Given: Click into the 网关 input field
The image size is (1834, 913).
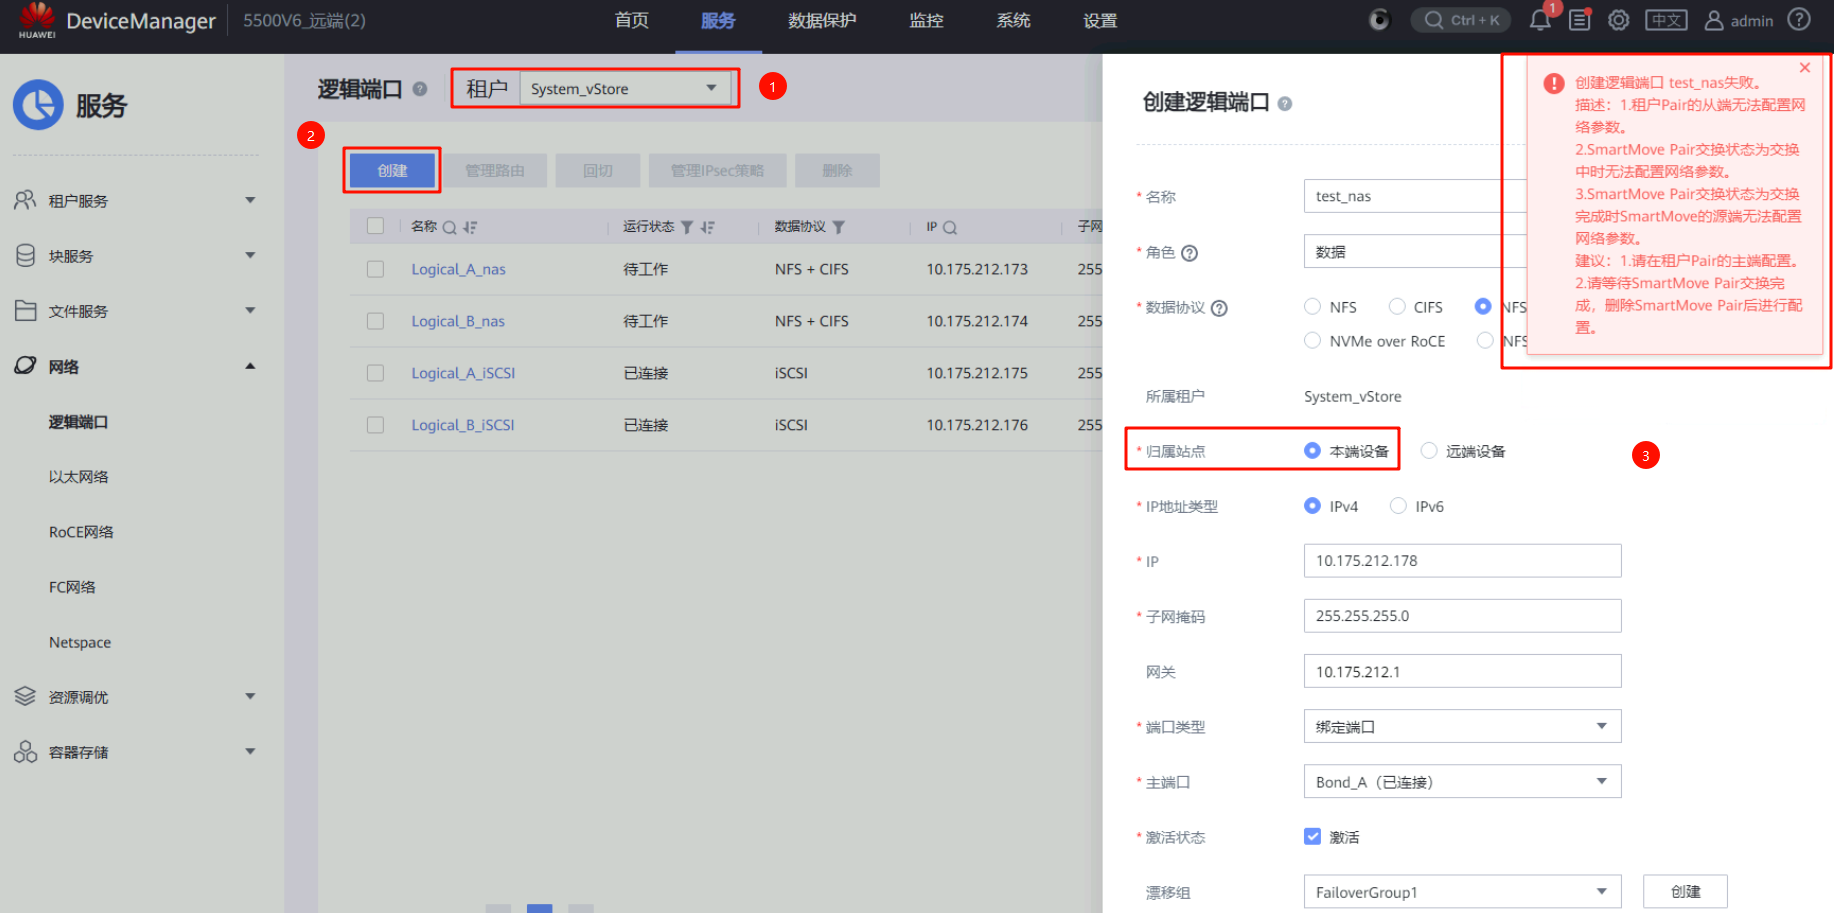Looking at the screenshot, I should (1461, 672).
